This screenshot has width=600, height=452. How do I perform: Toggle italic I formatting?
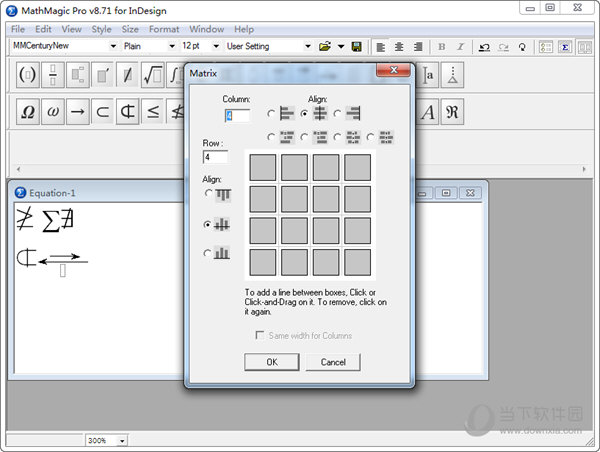(460, 47)
